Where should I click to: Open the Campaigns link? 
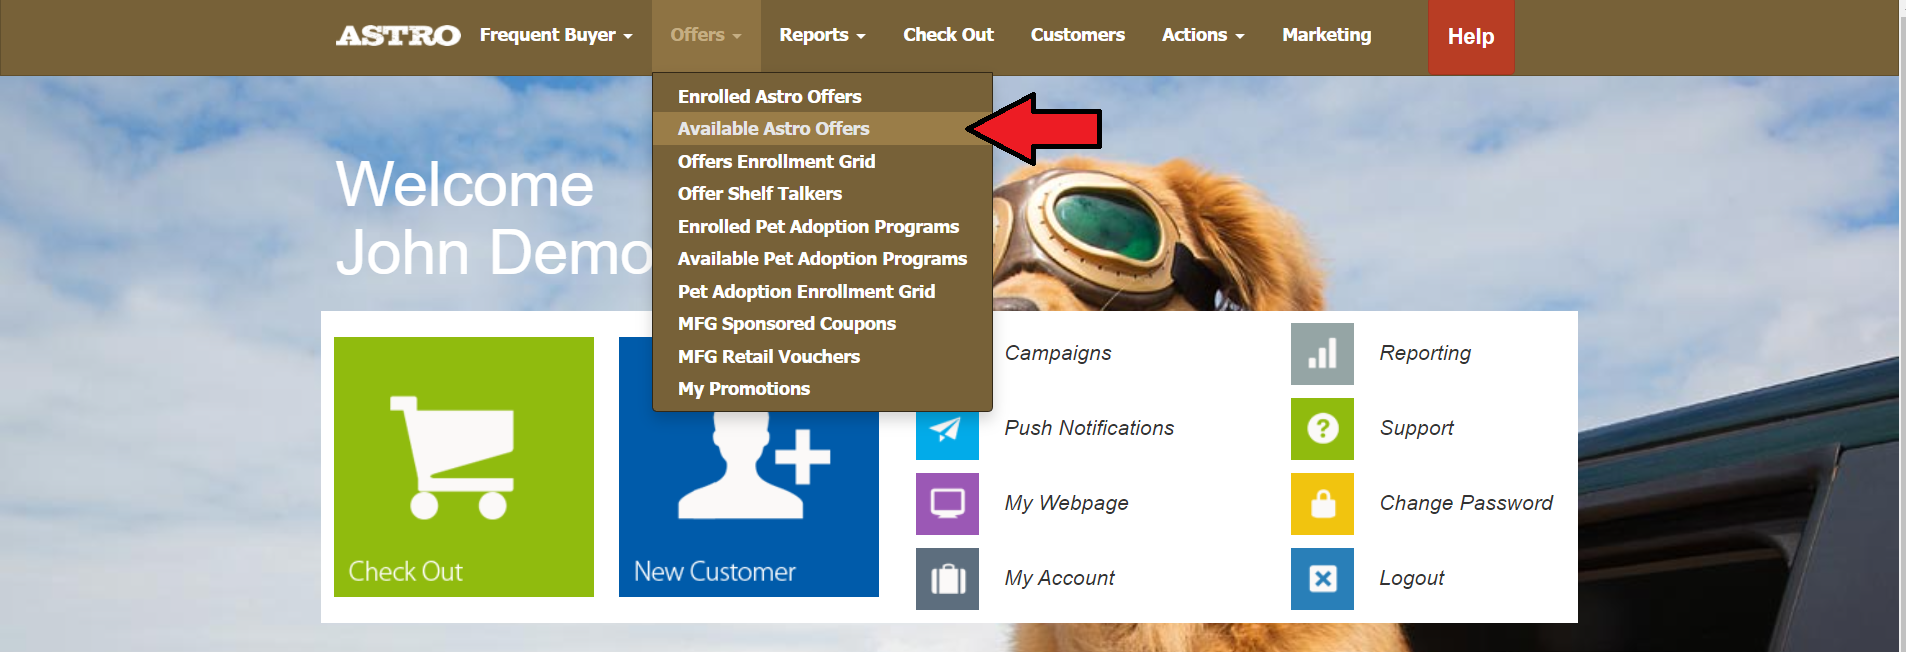1057,353
